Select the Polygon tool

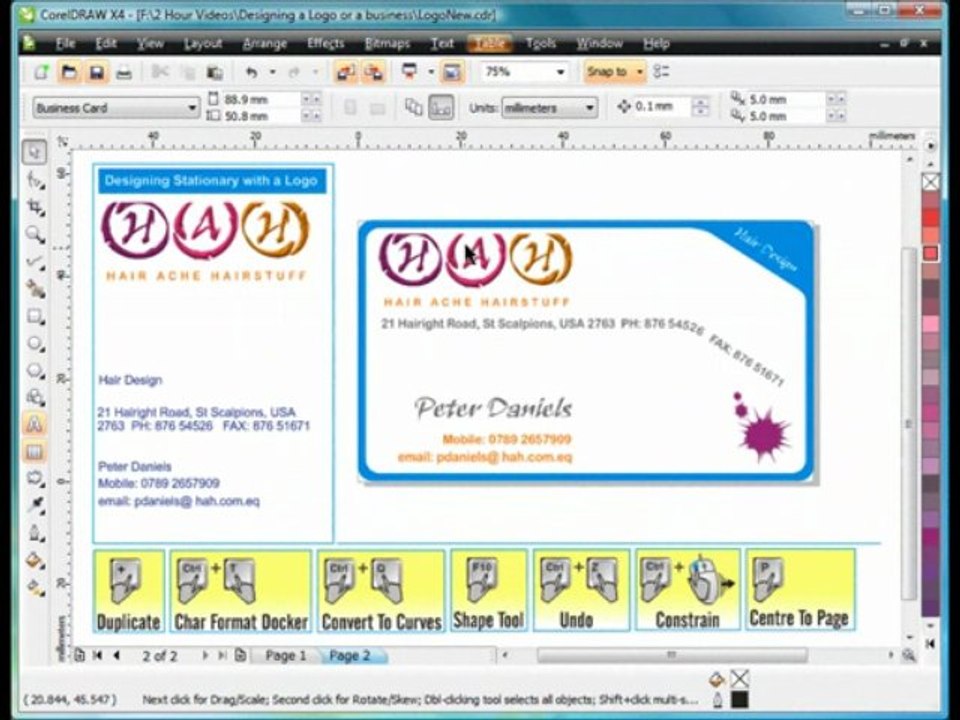click(35, 370)
